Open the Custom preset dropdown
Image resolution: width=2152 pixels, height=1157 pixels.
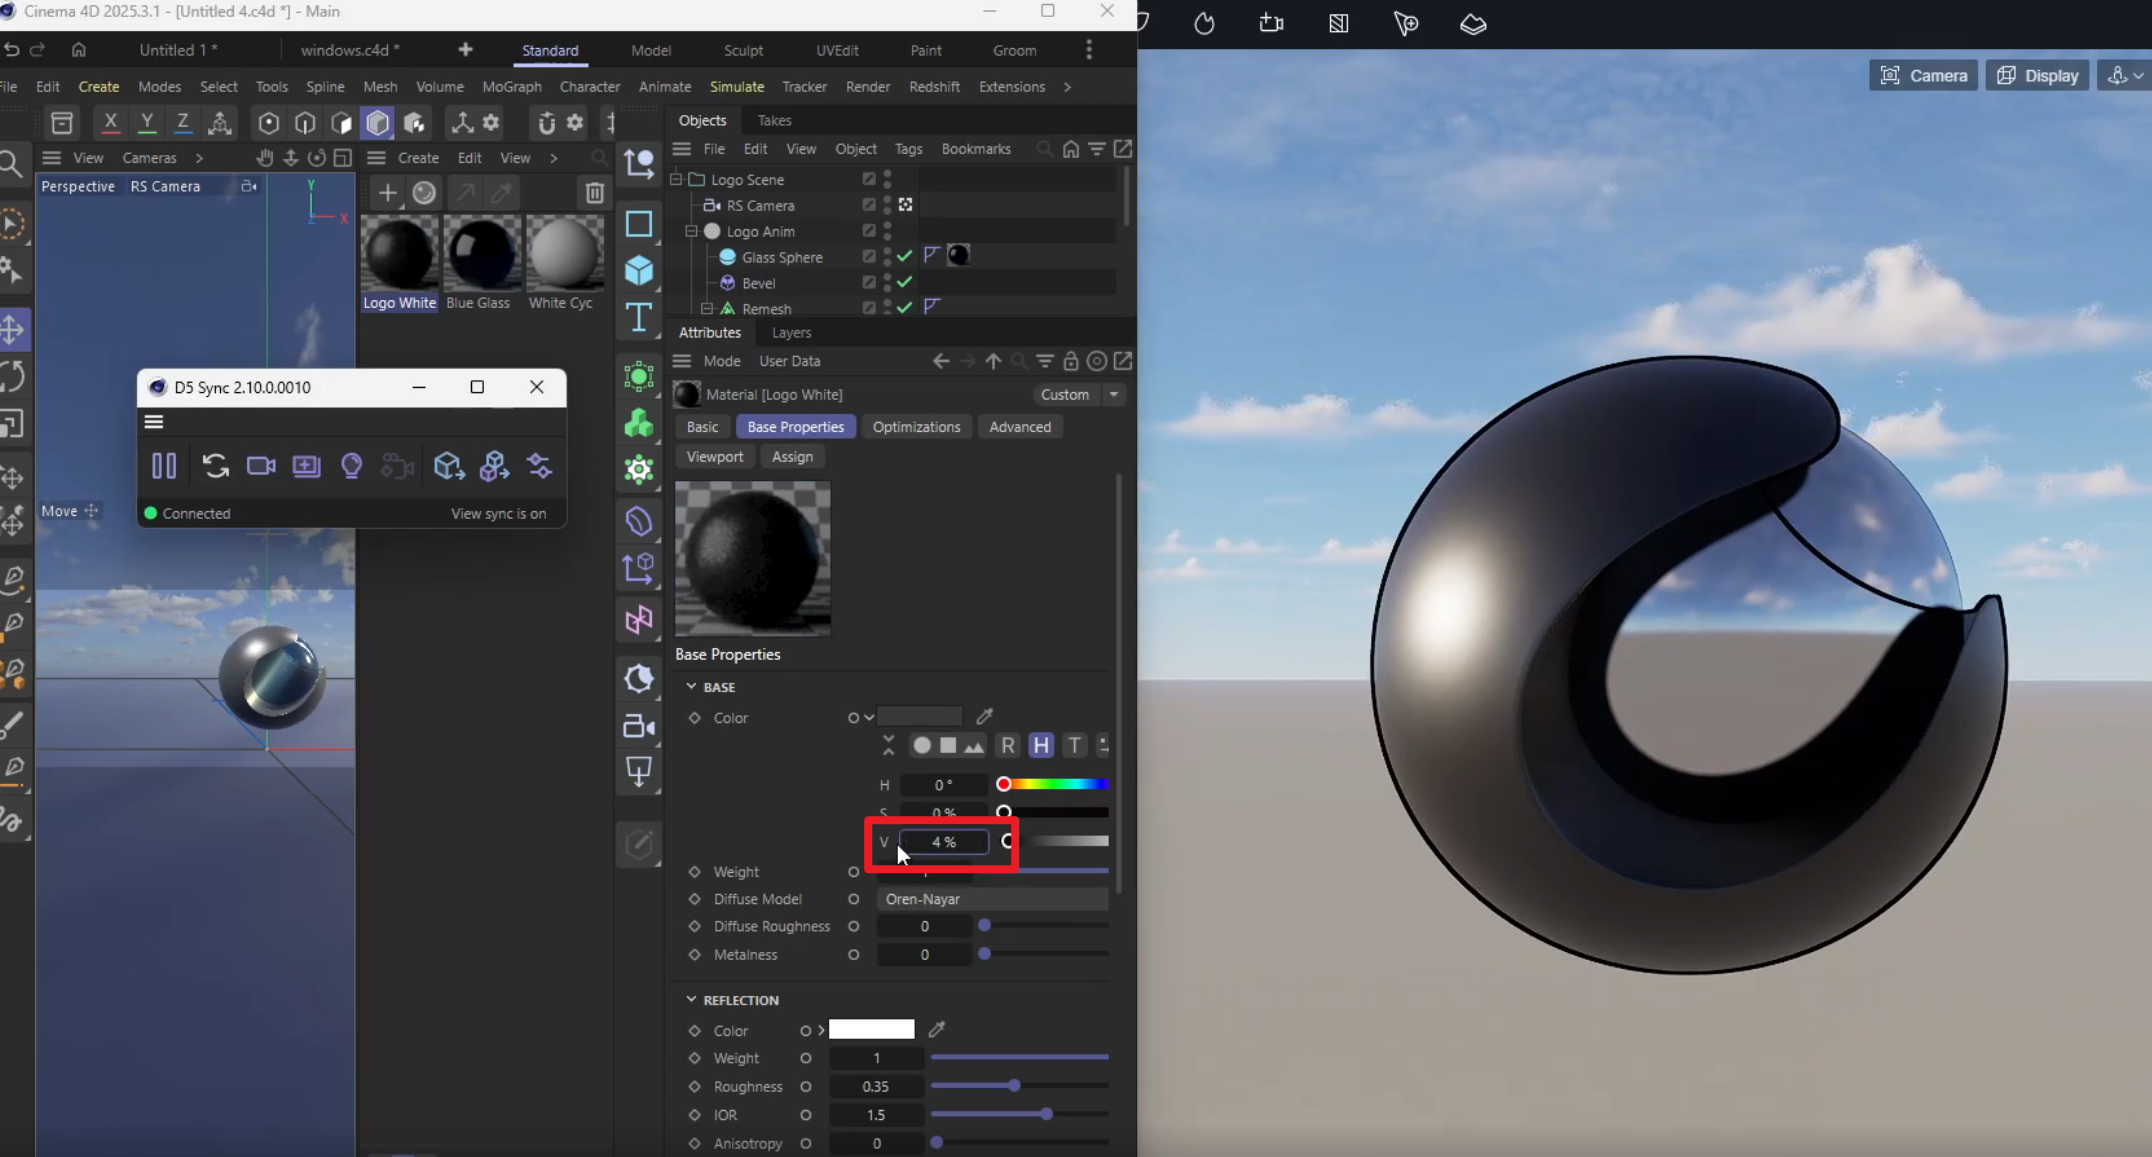tap(1113, 395)
